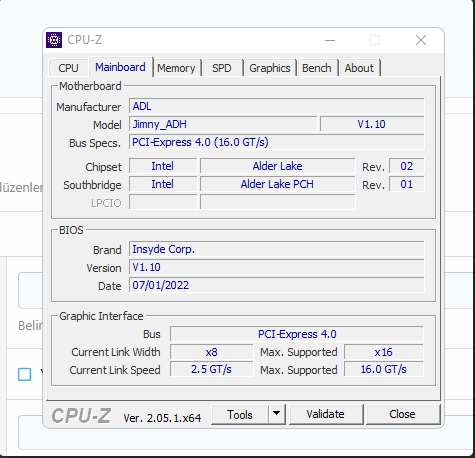Click the CPU-Z app icon in title bar
475x458 pixels.
[54, 40]
